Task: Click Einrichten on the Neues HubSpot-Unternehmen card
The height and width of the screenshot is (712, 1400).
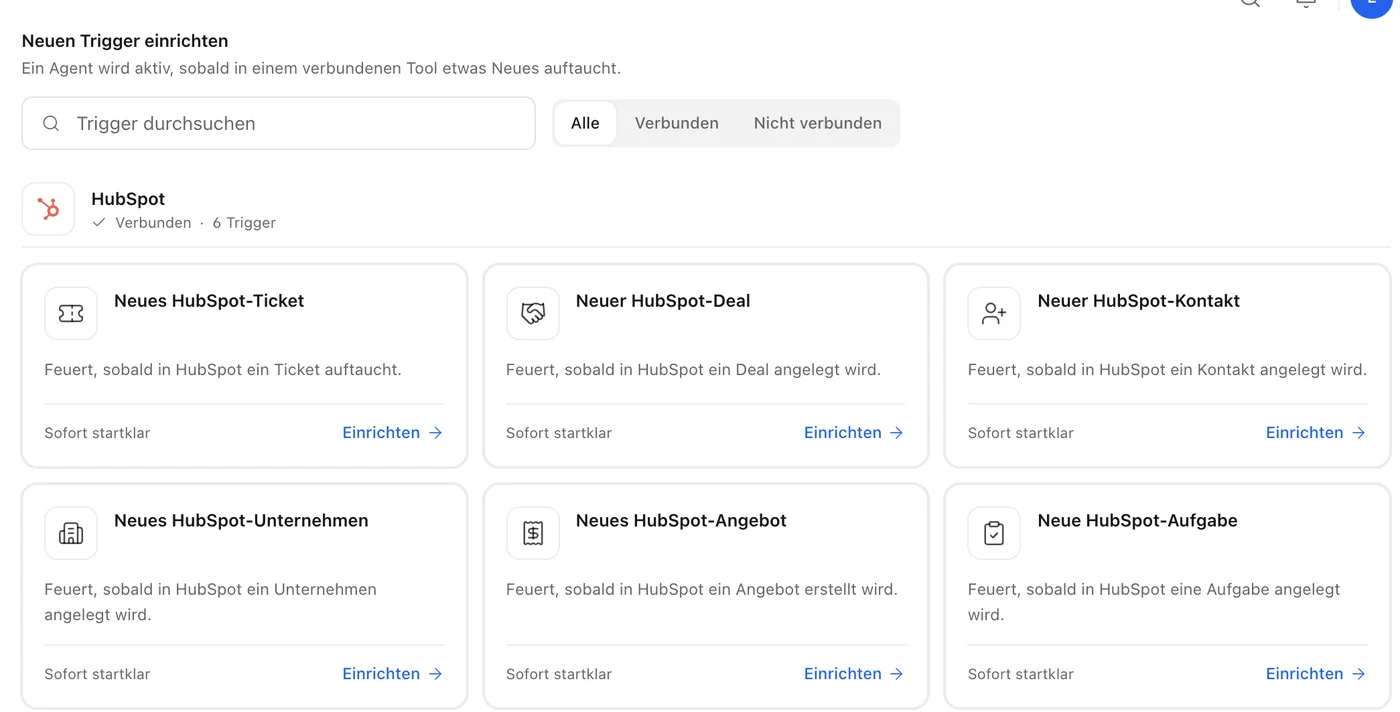Action: click(x=392, y=674)
